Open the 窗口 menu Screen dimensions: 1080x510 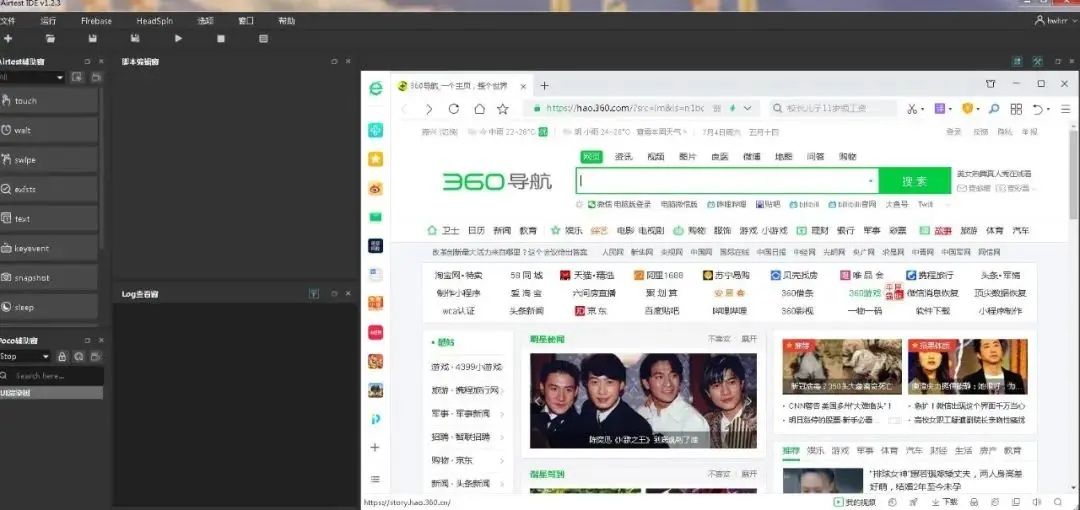(246, 21)
